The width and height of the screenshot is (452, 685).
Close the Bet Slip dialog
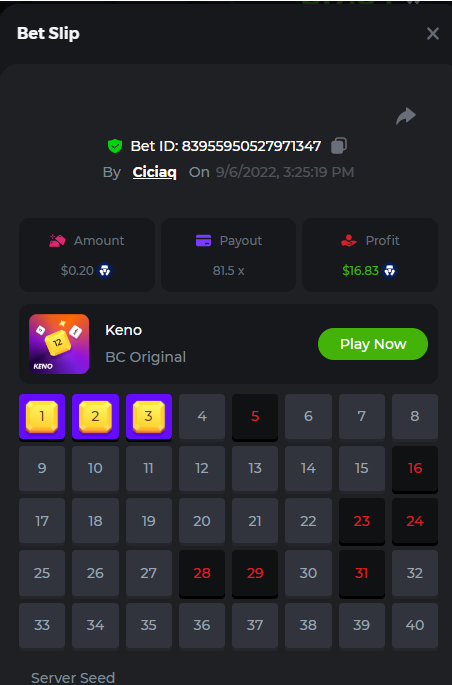pyautogui.click(x=432, y=34)
